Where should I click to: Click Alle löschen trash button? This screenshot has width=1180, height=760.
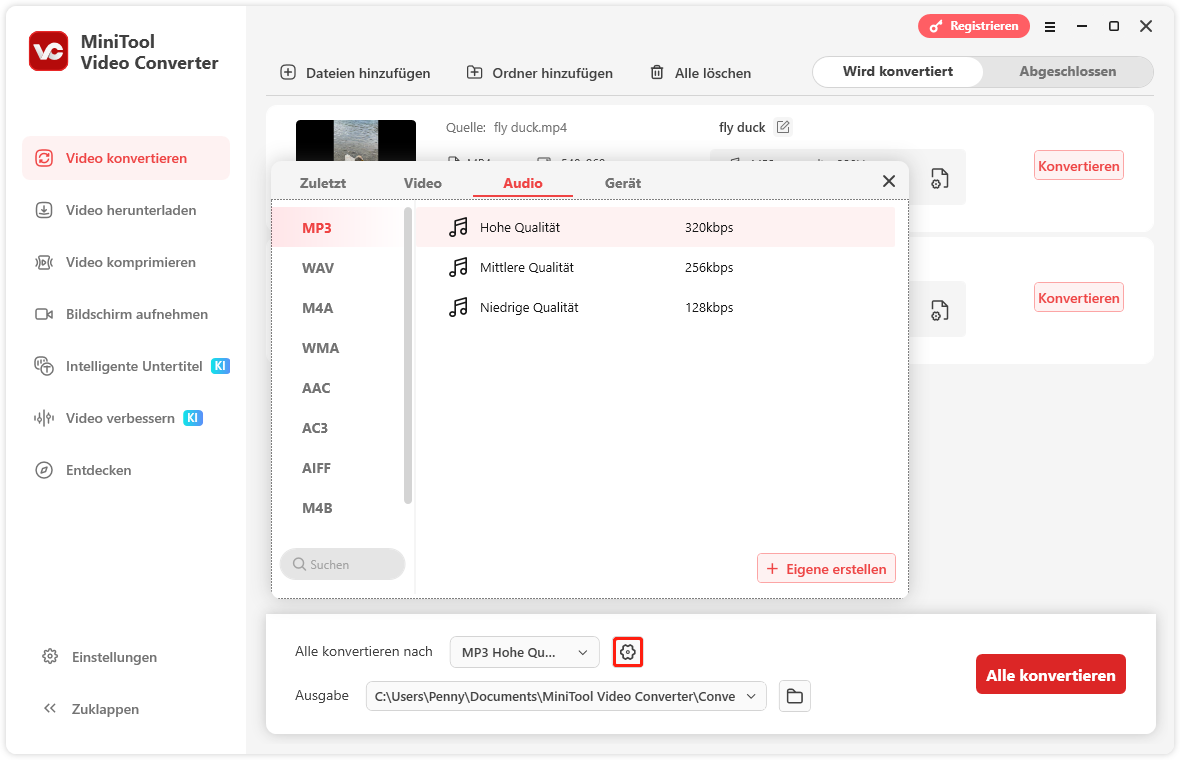coord(701,73)
